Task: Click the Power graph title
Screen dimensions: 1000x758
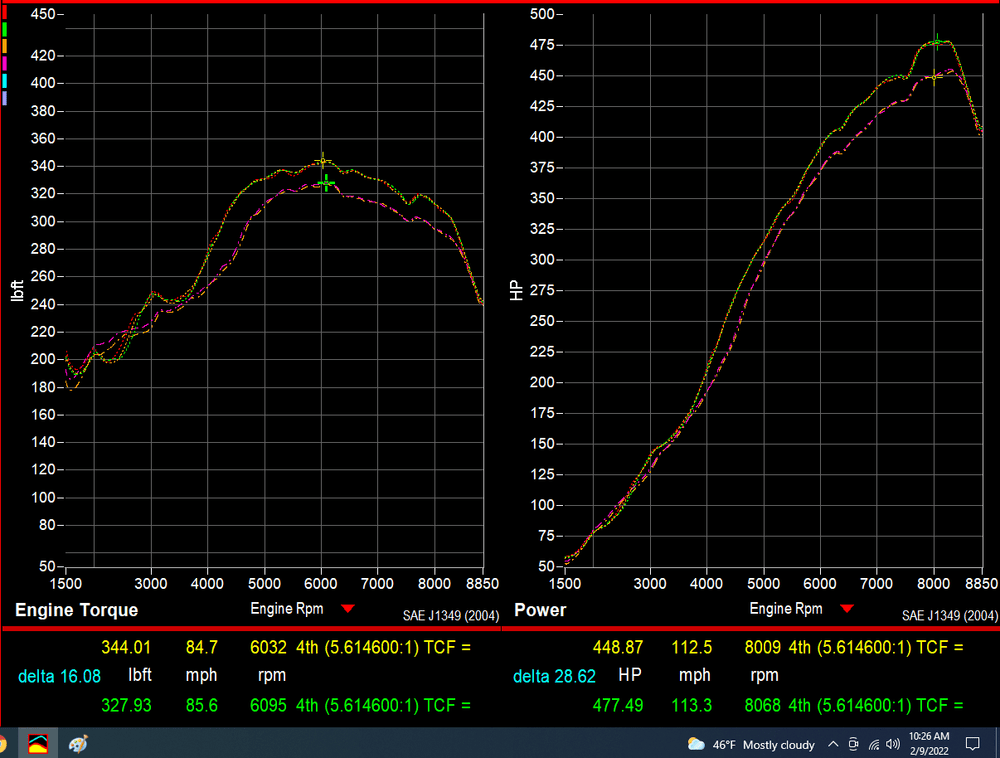Action: 540,610
